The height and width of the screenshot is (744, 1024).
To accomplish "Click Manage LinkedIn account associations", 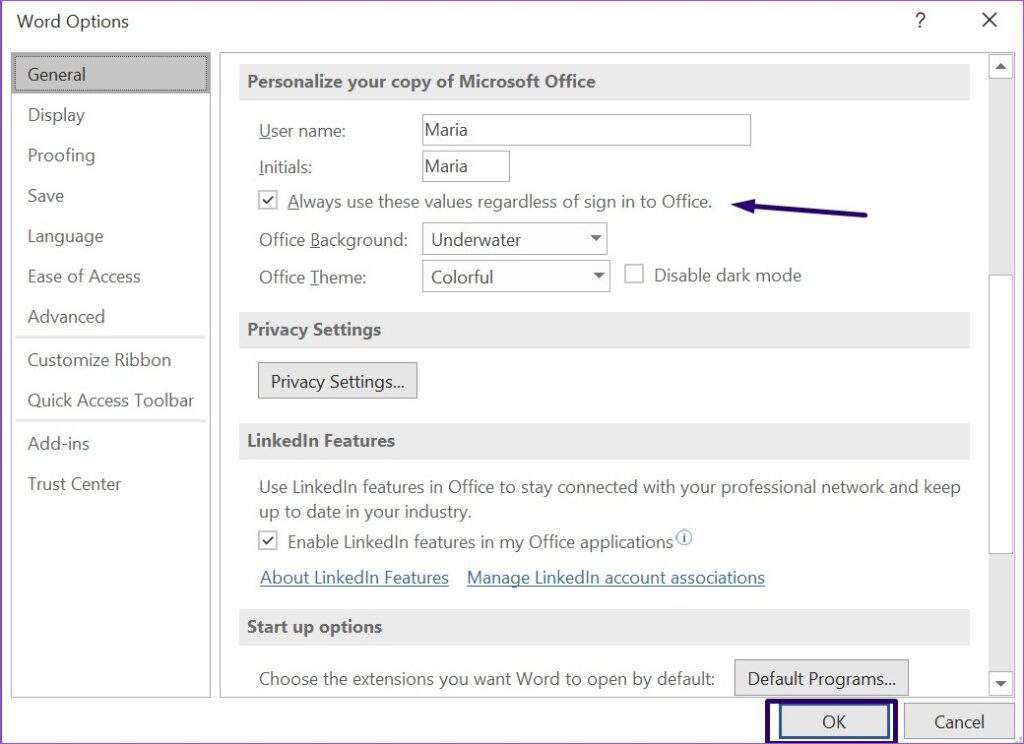I will tap(615, 577).
